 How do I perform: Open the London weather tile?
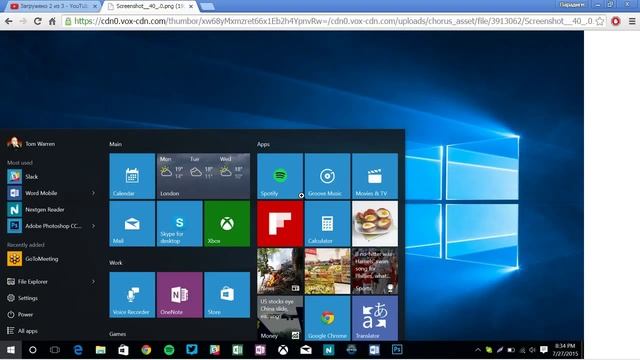point(203,176)
